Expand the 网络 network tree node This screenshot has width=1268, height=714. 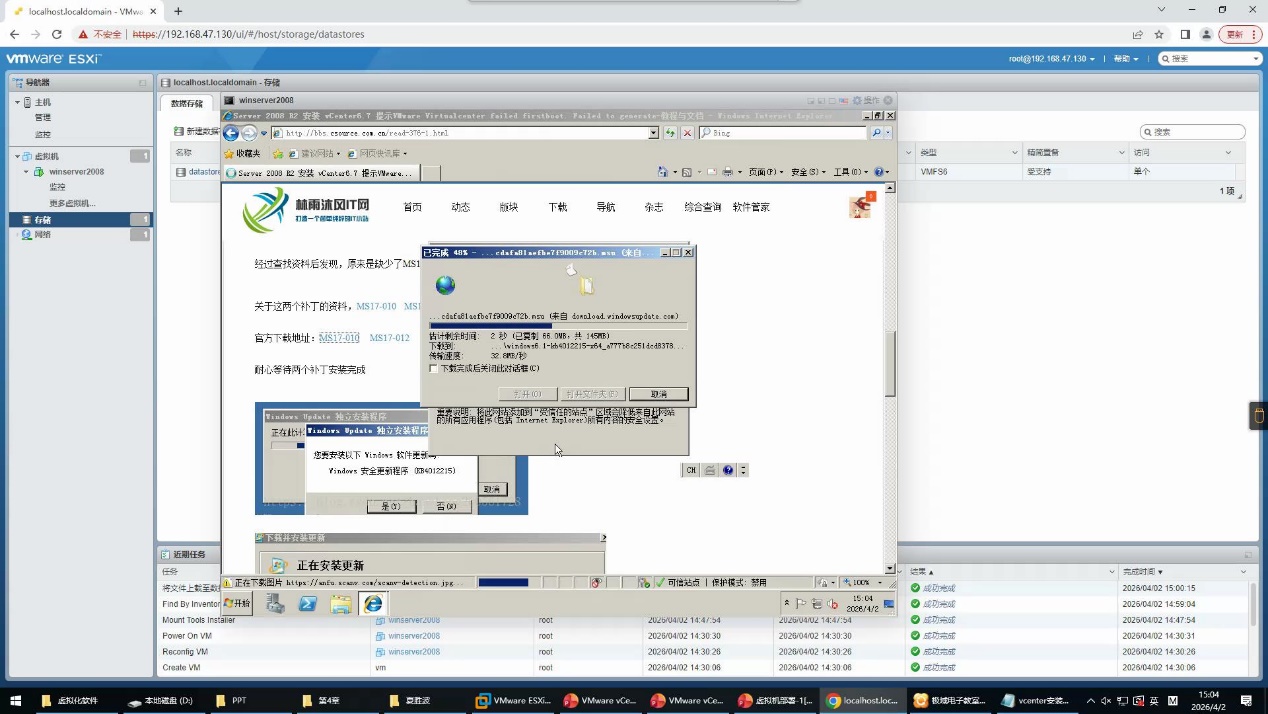(17, 234)
